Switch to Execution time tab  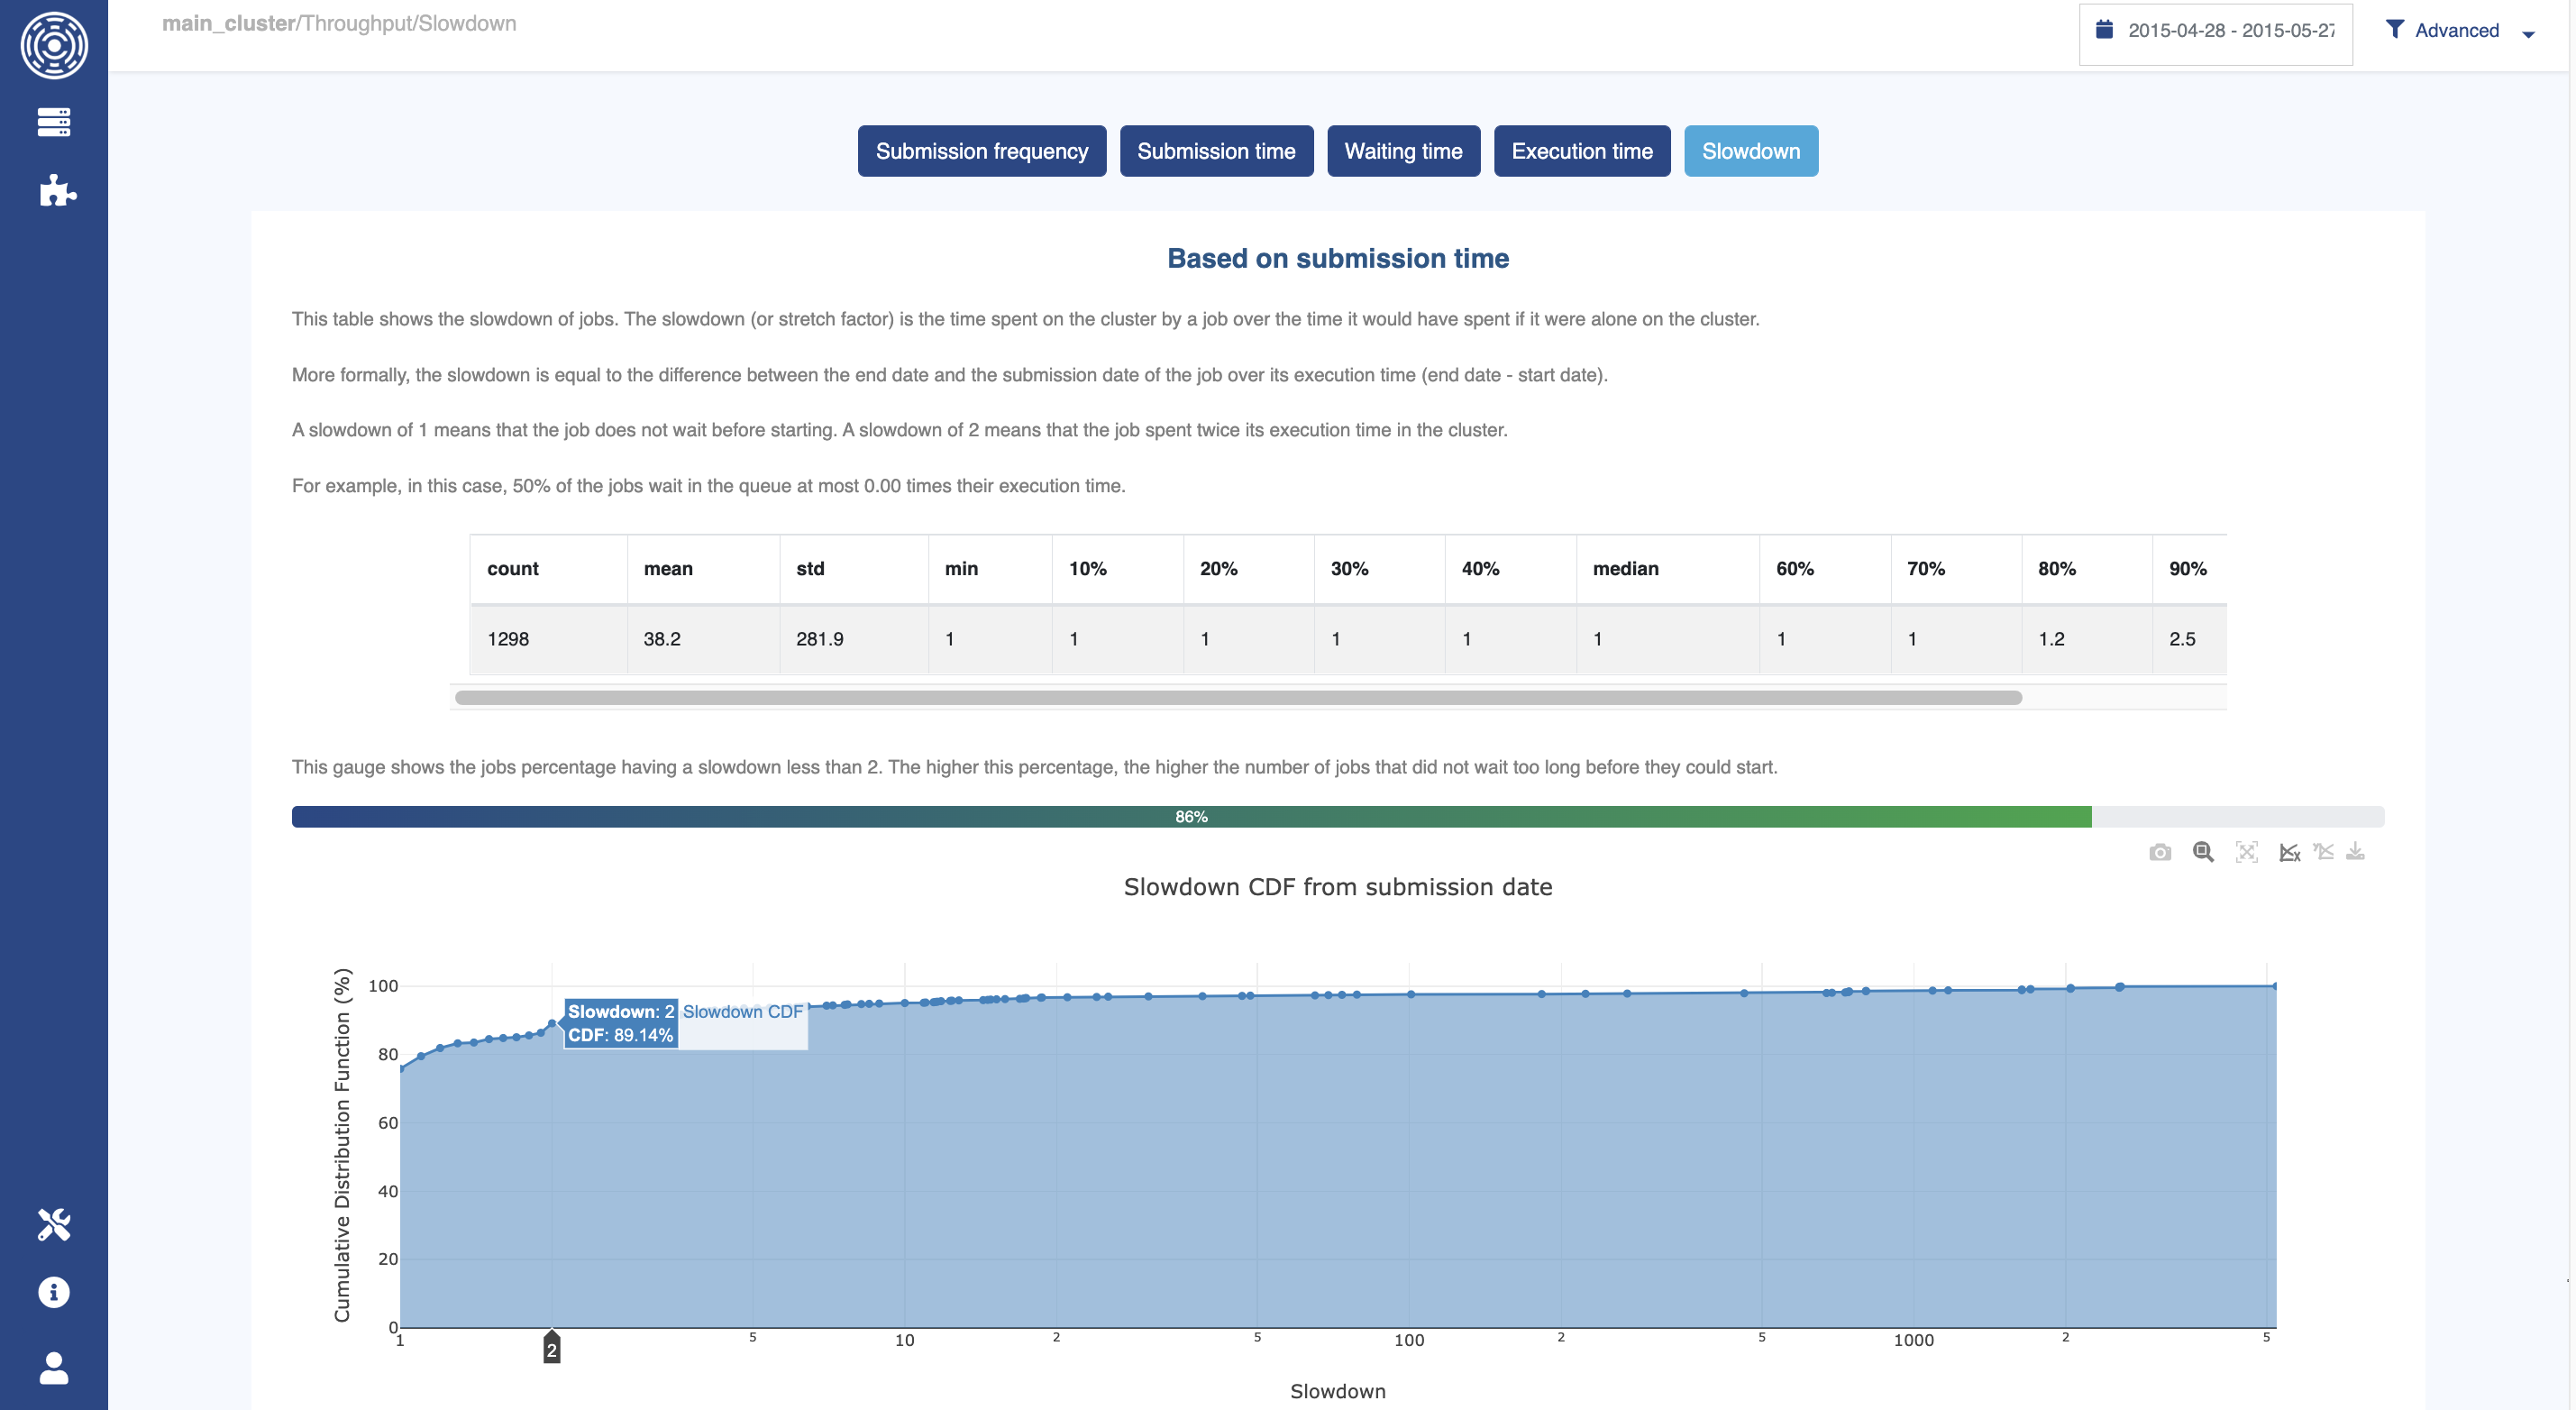1582,151
